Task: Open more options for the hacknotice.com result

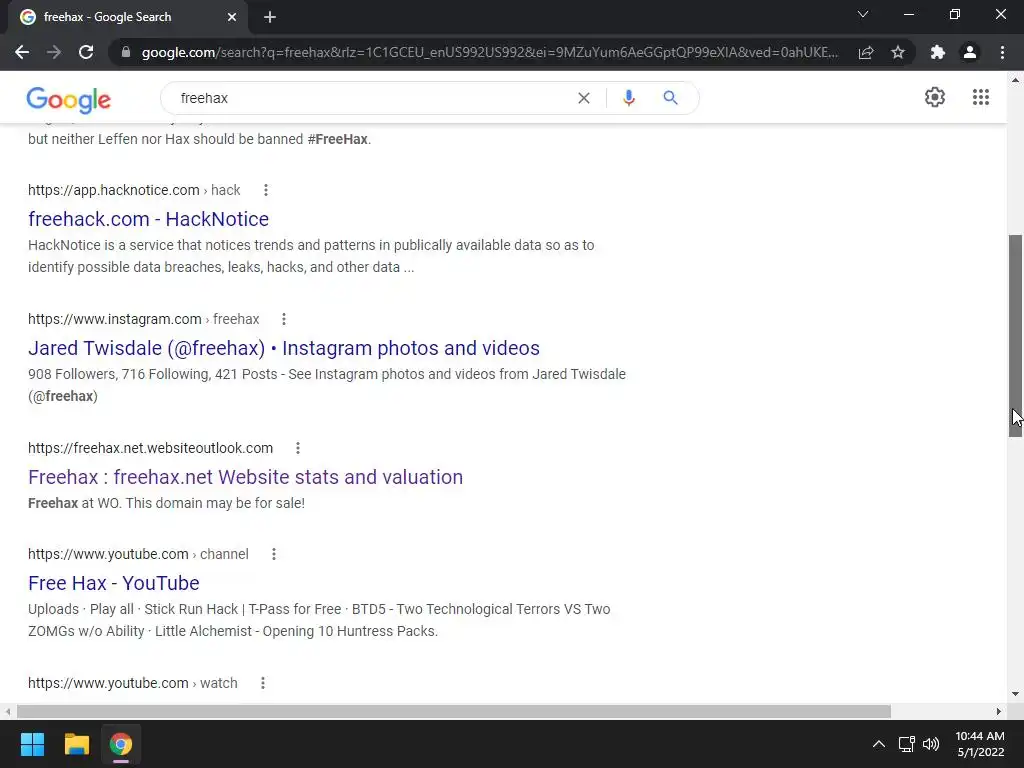Action: [265, 190]
